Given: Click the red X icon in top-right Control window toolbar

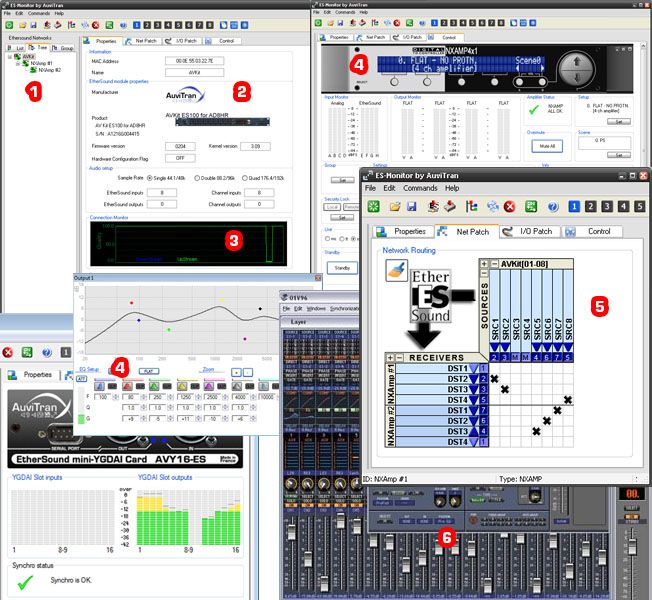Looking at the screenshot, I should pos(397,23).
